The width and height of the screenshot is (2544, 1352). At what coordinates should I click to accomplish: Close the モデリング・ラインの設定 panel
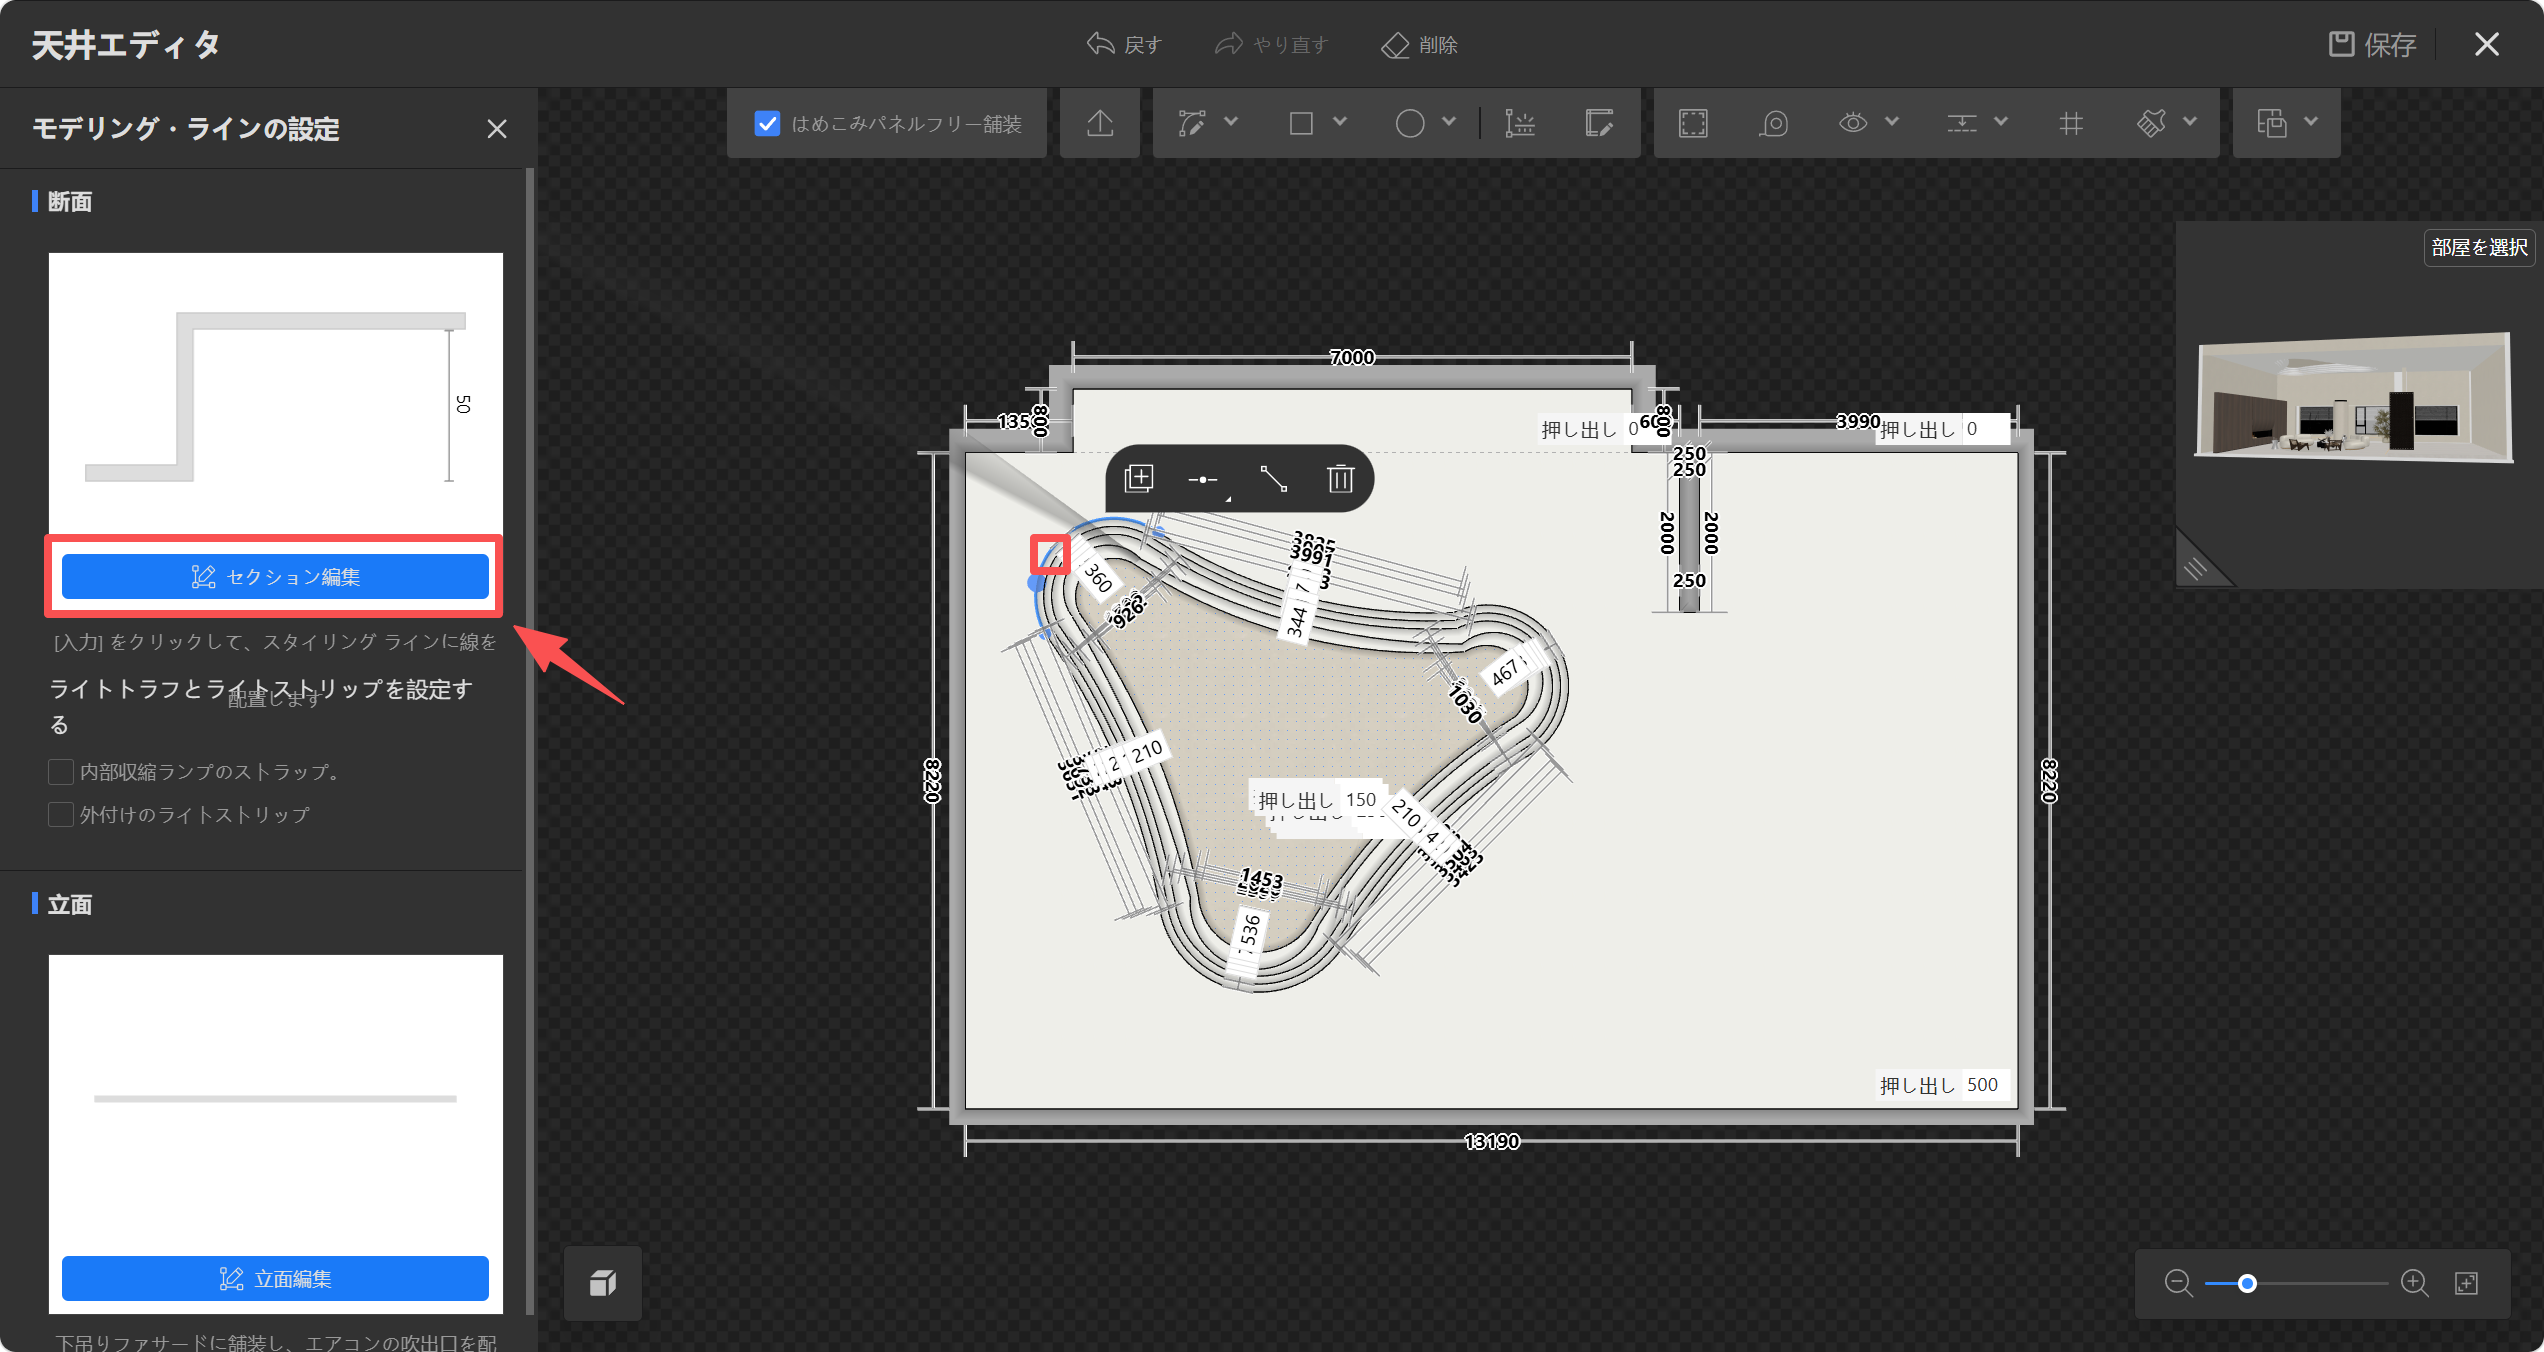(x=497, y=129)
